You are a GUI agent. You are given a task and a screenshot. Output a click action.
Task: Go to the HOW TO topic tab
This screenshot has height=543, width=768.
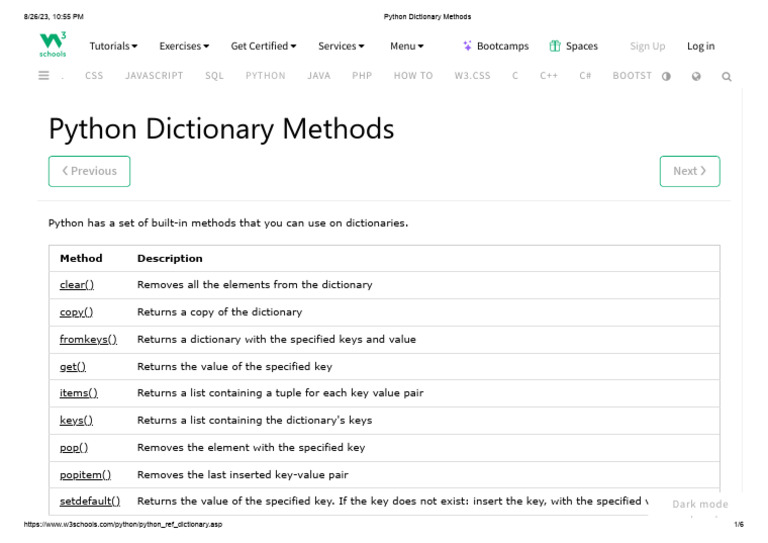pos(413,76)
